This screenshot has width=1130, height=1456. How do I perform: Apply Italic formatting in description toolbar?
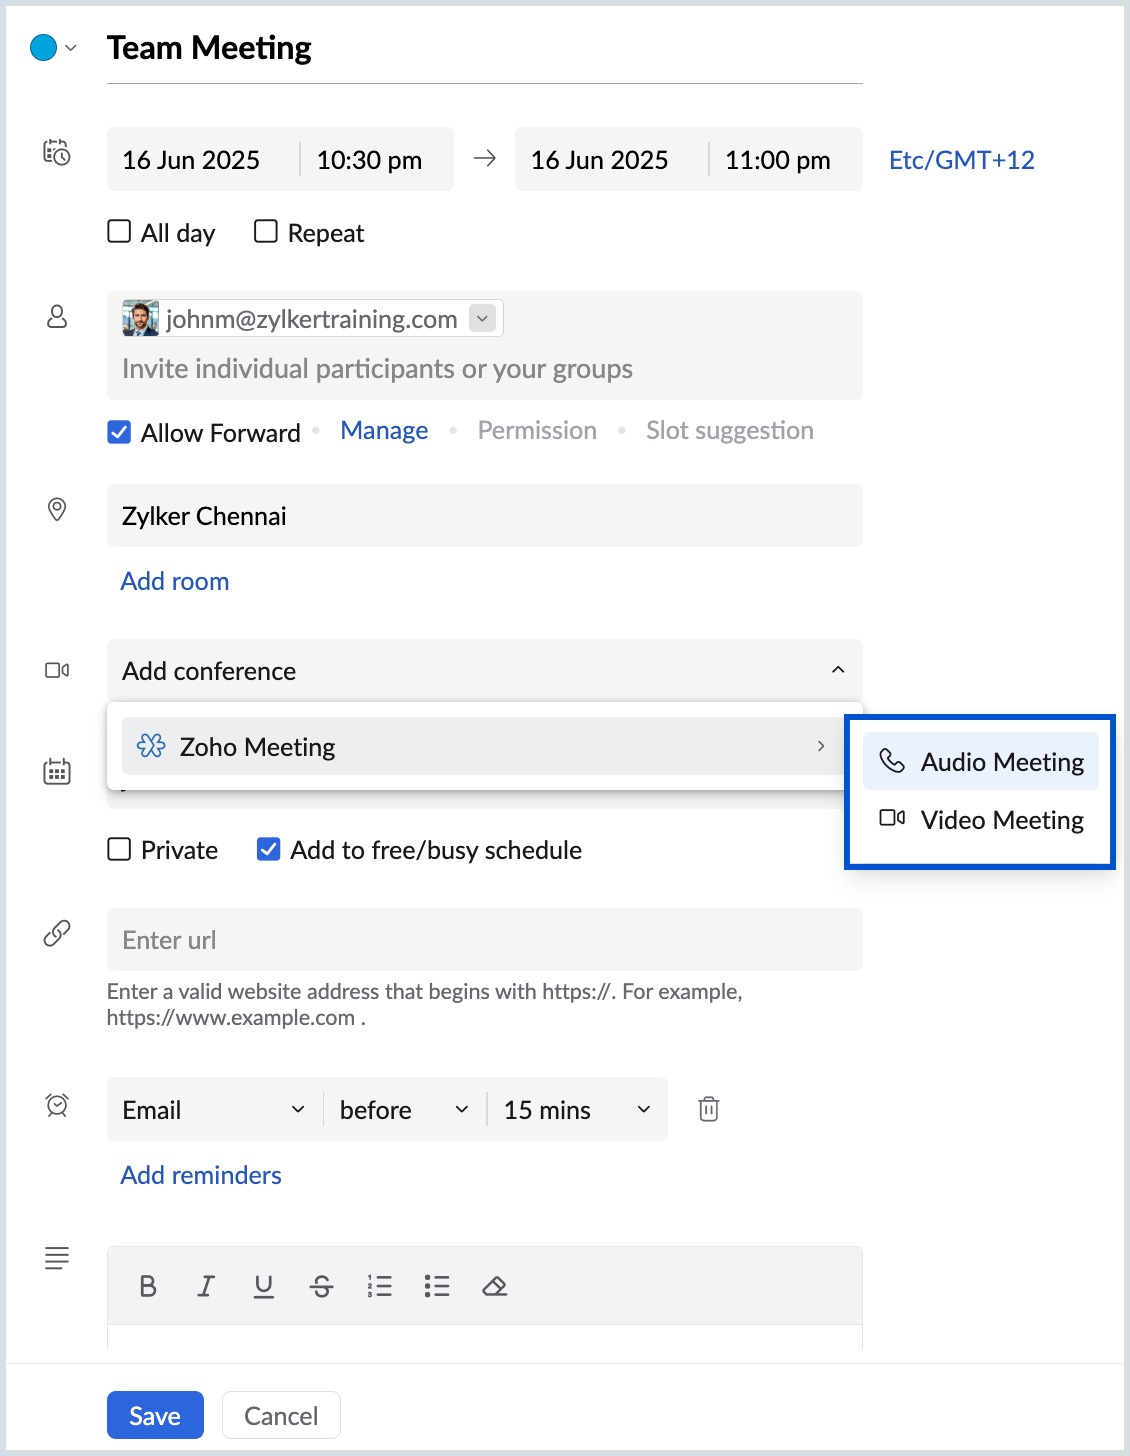[206, 1286]
